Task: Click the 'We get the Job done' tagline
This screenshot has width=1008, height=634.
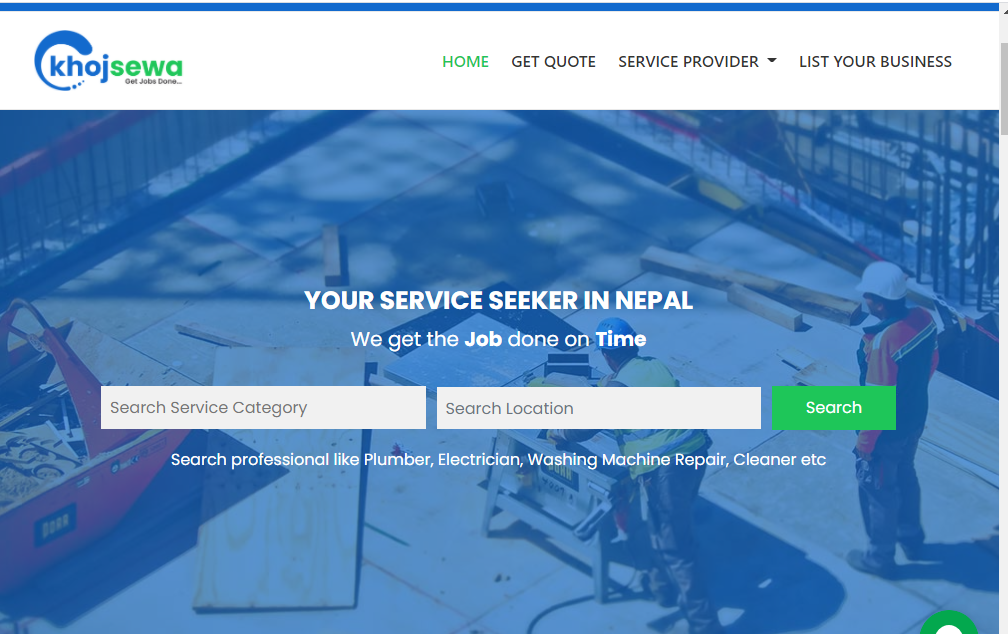Action: pyautogui.click(x=498, y=339)
